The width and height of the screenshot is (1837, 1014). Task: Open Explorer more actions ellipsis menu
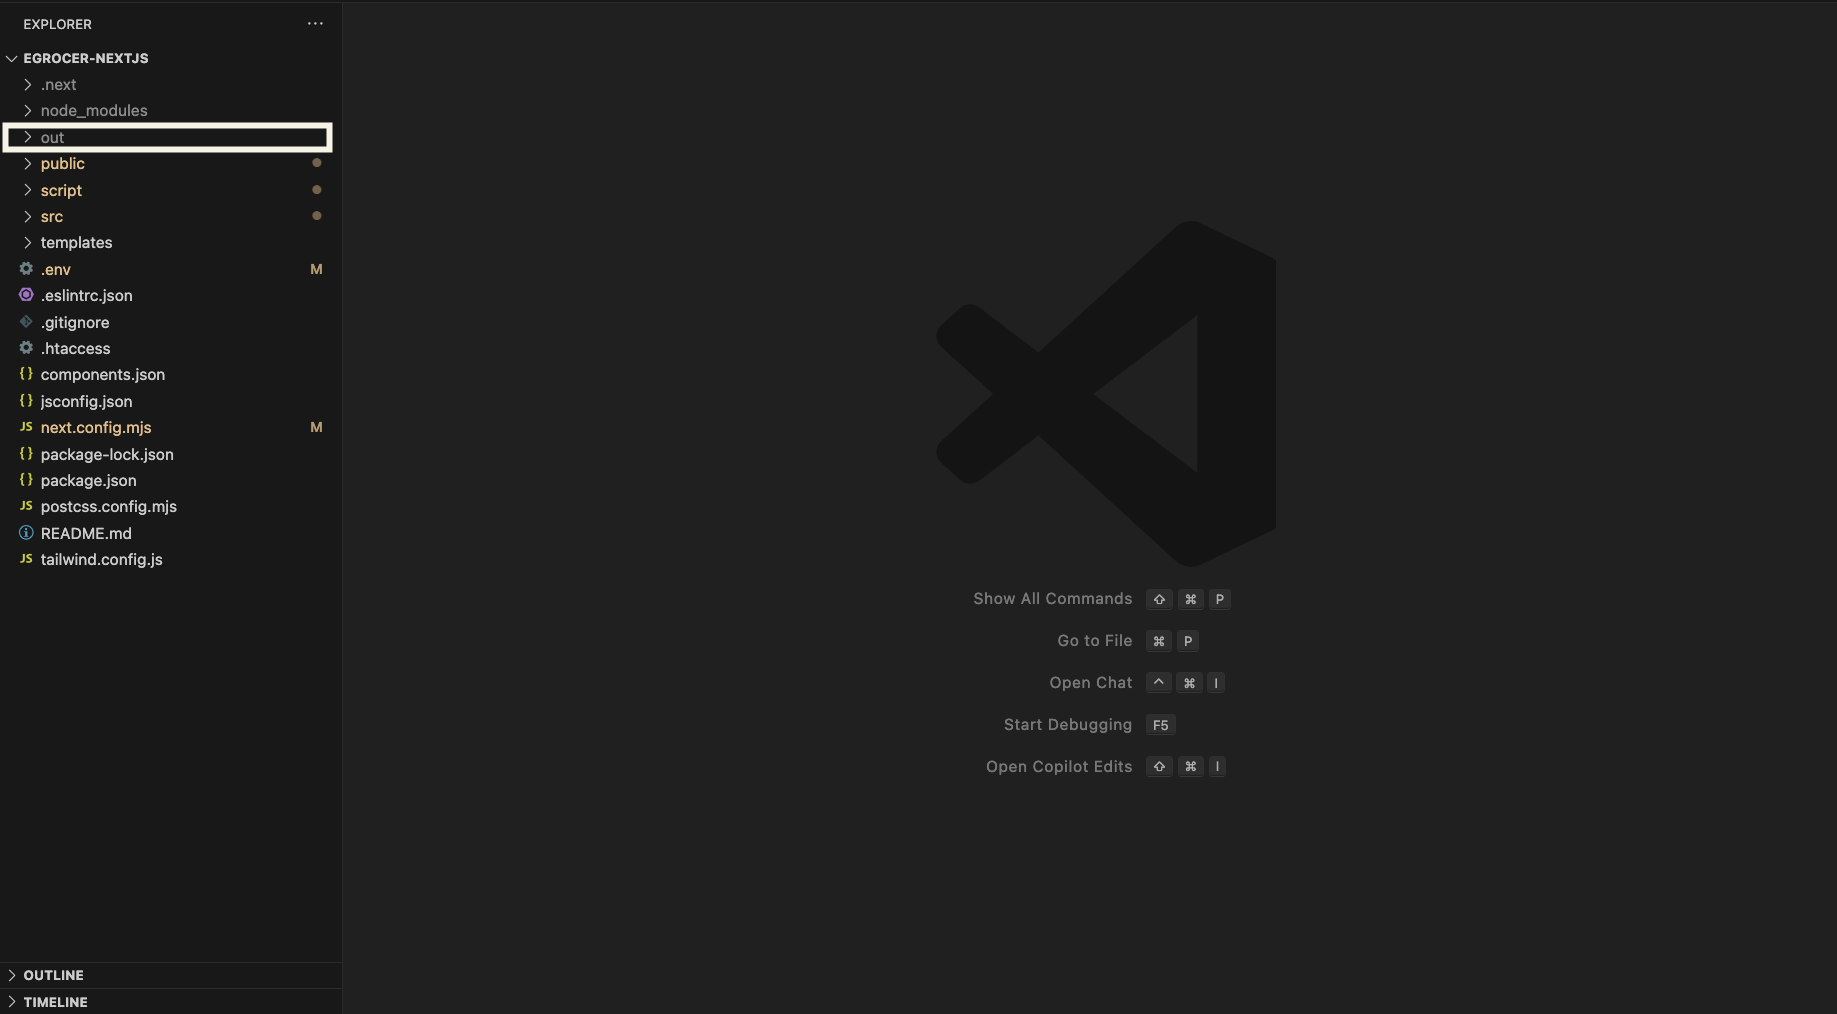[x=315, y=23]
